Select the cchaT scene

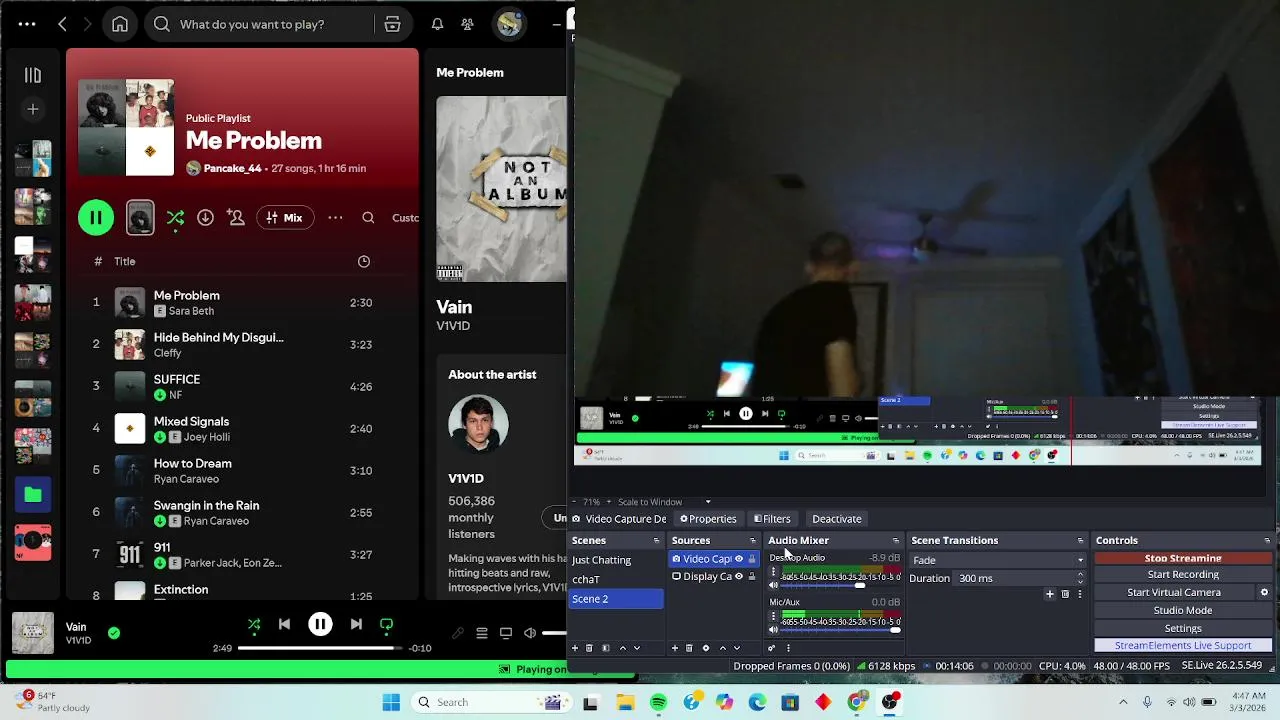pyautogui.click(x=615, y=579)
